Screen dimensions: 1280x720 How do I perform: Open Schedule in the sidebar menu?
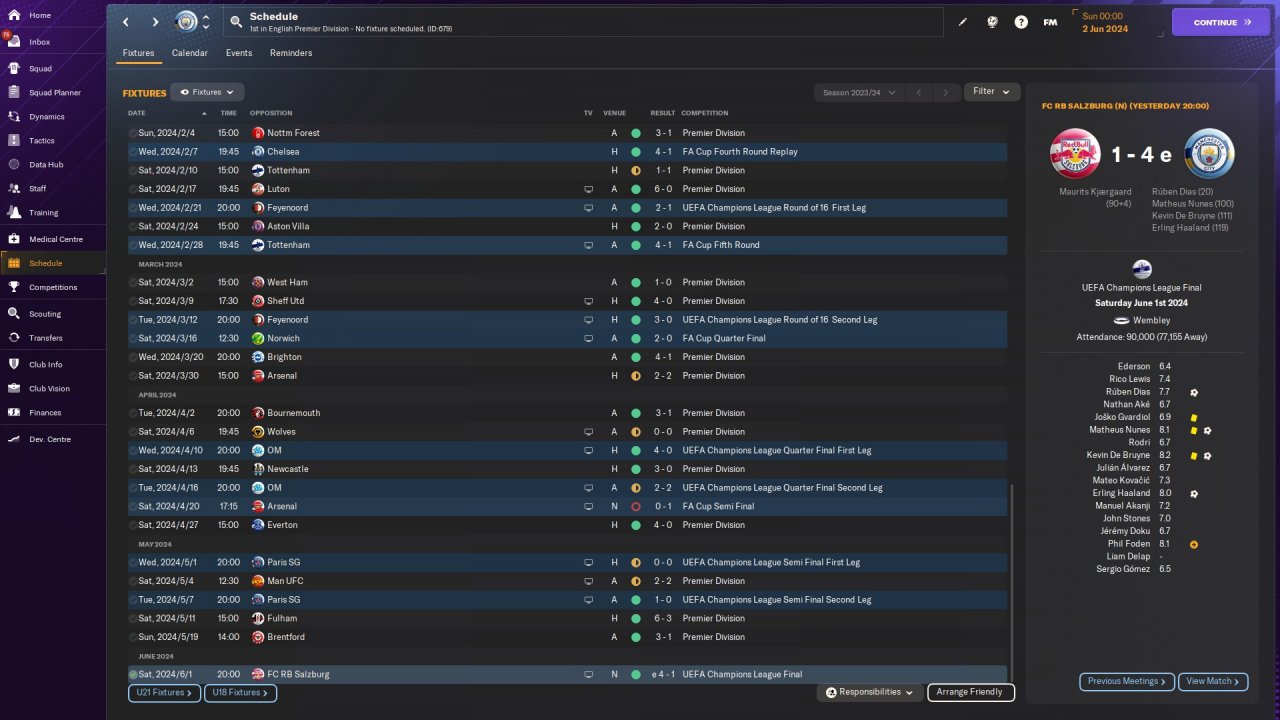click(53, 263)
